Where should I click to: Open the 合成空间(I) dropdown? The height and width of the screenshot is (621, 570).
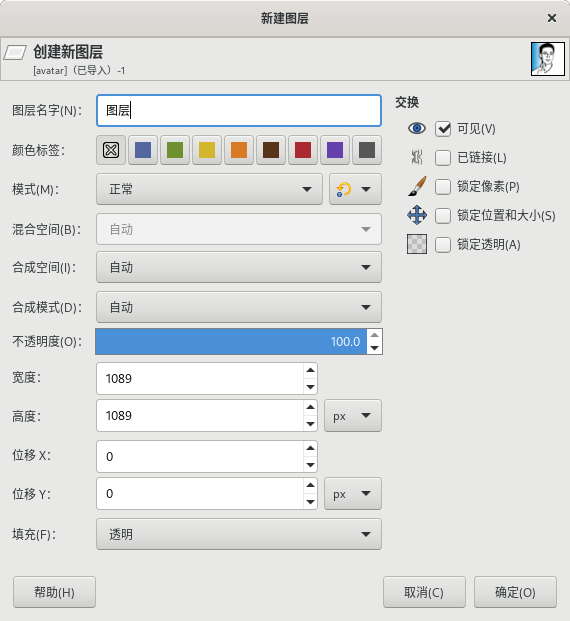[x=239, y=267]
